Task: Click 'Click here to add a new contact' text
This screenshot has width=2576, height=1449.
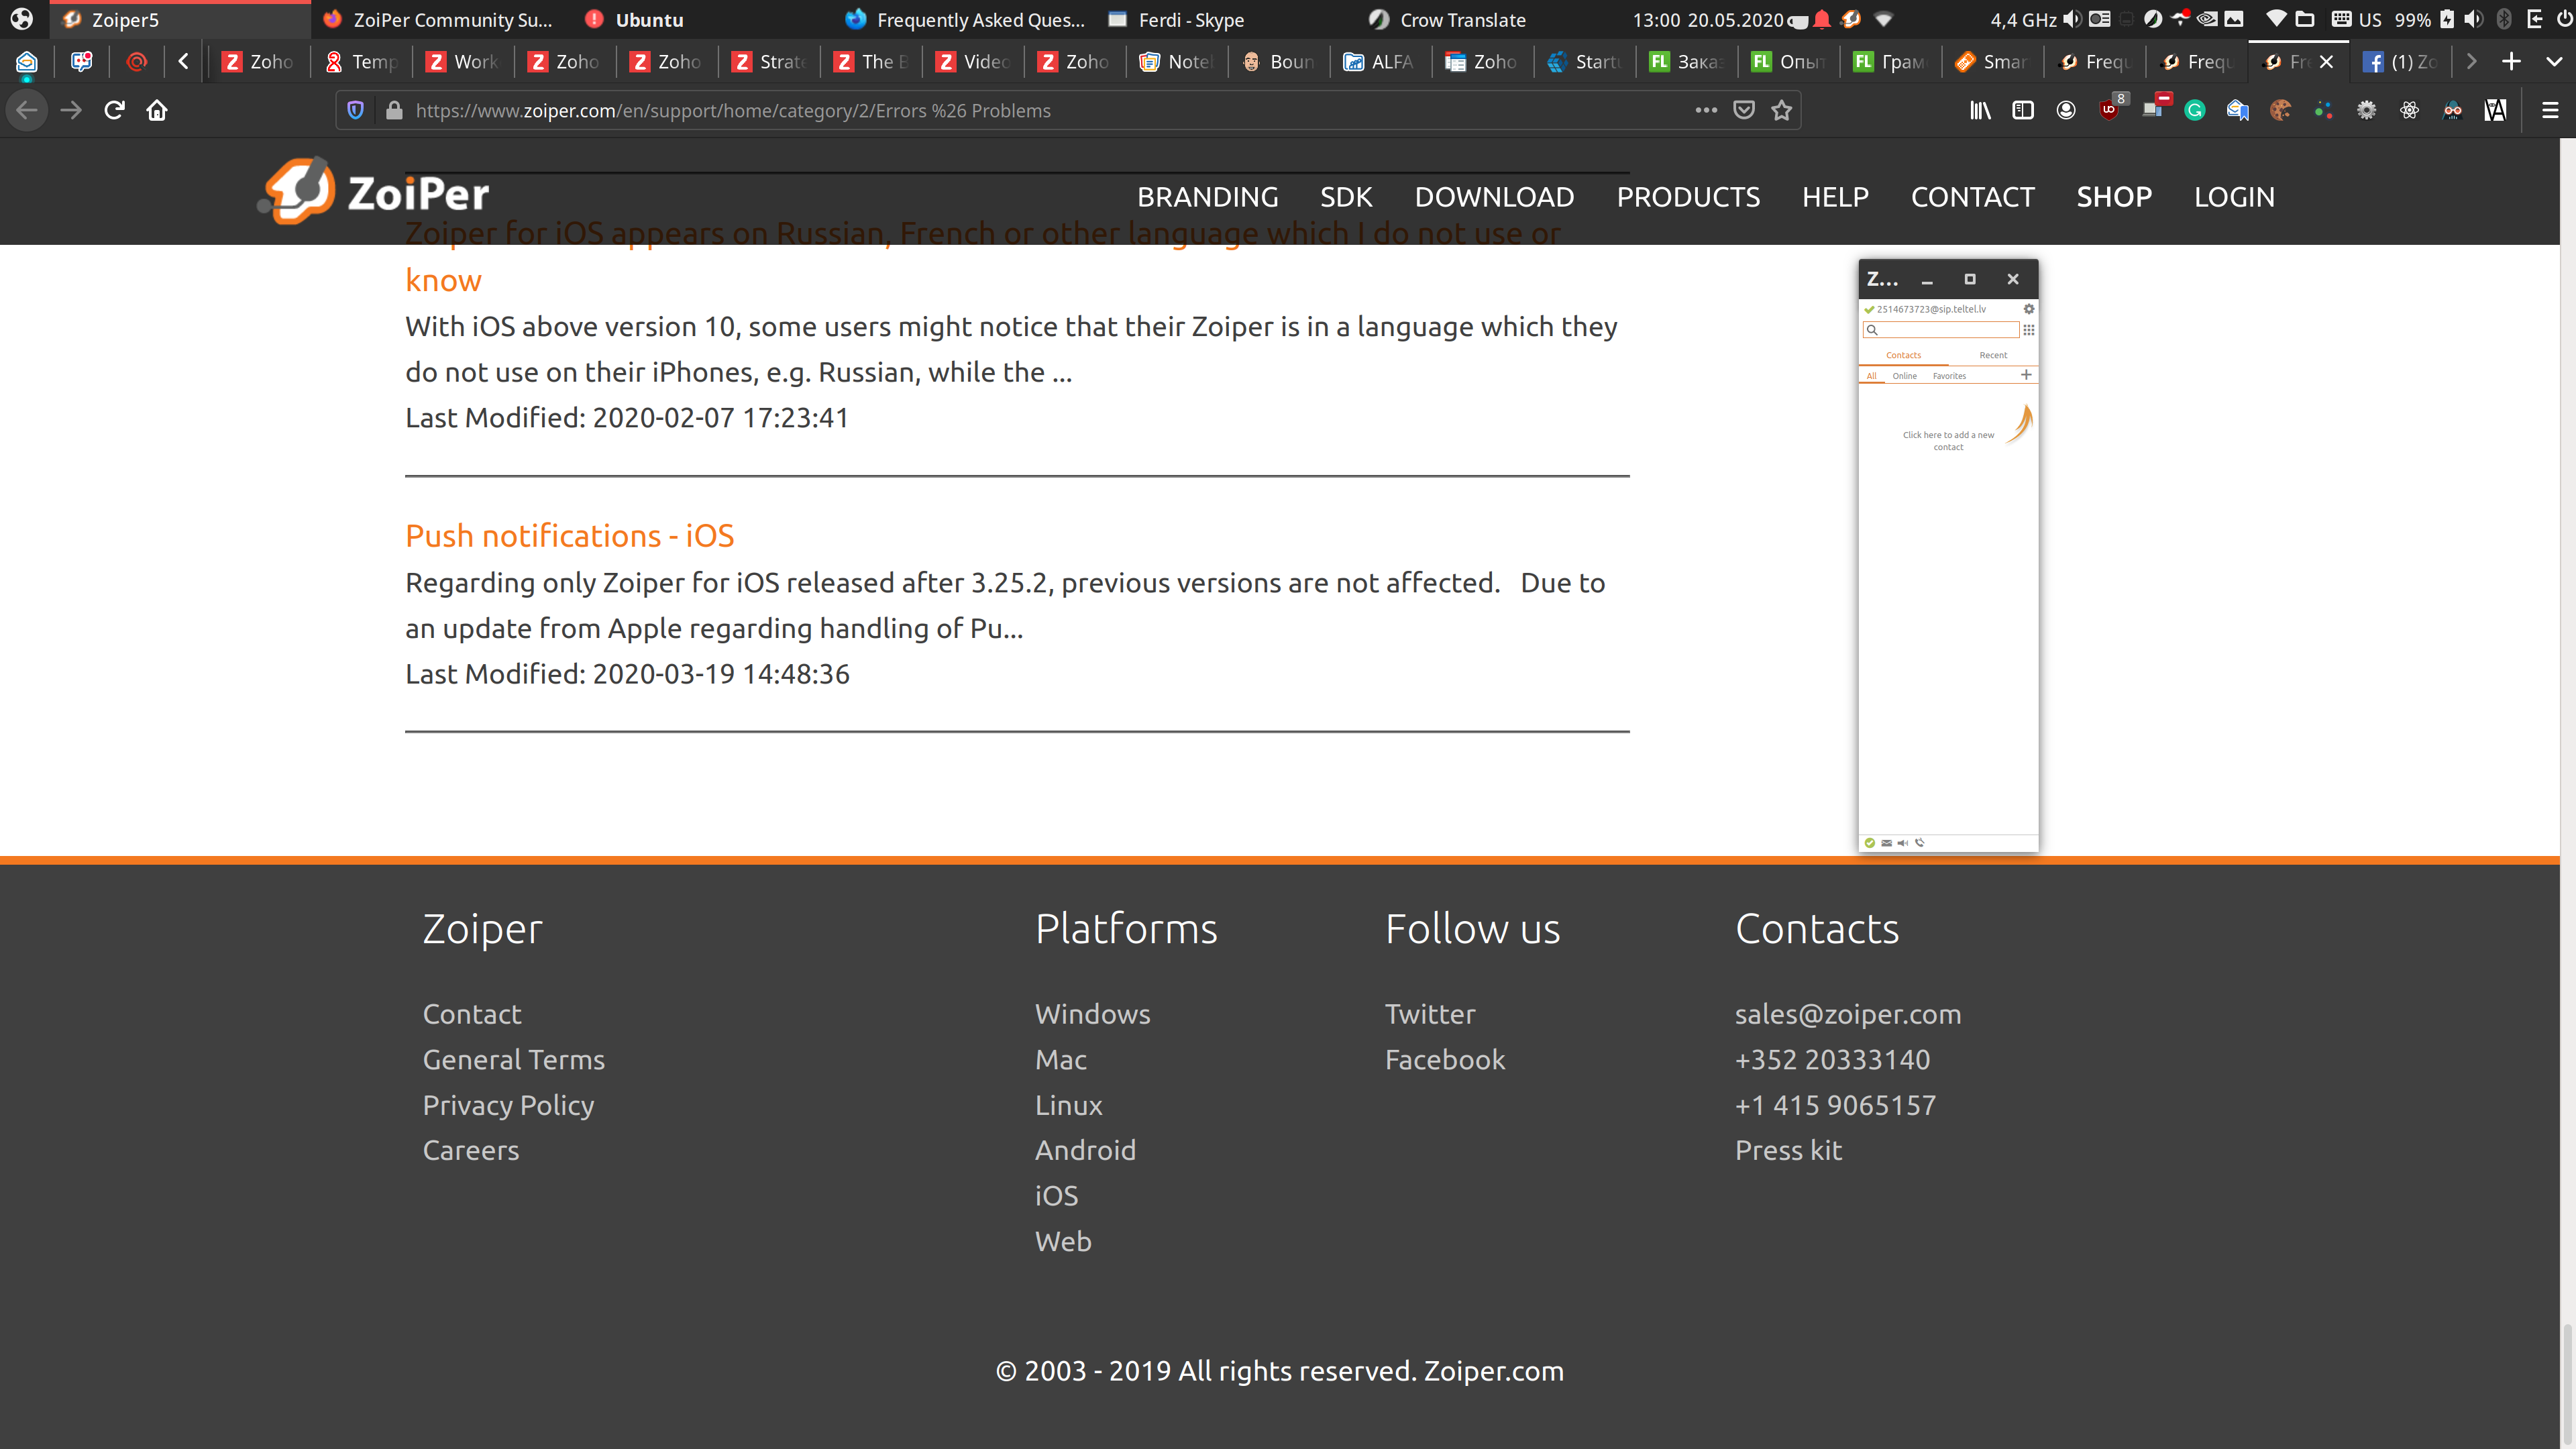Action: (x=1948, y=441)
